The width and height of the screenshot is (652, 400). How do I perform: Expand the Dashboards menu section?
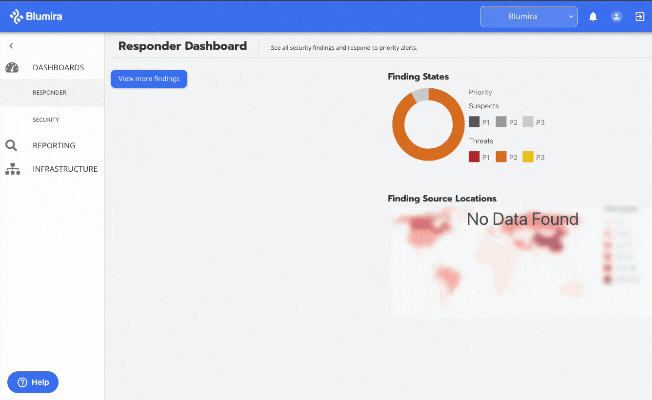[58, 67]
